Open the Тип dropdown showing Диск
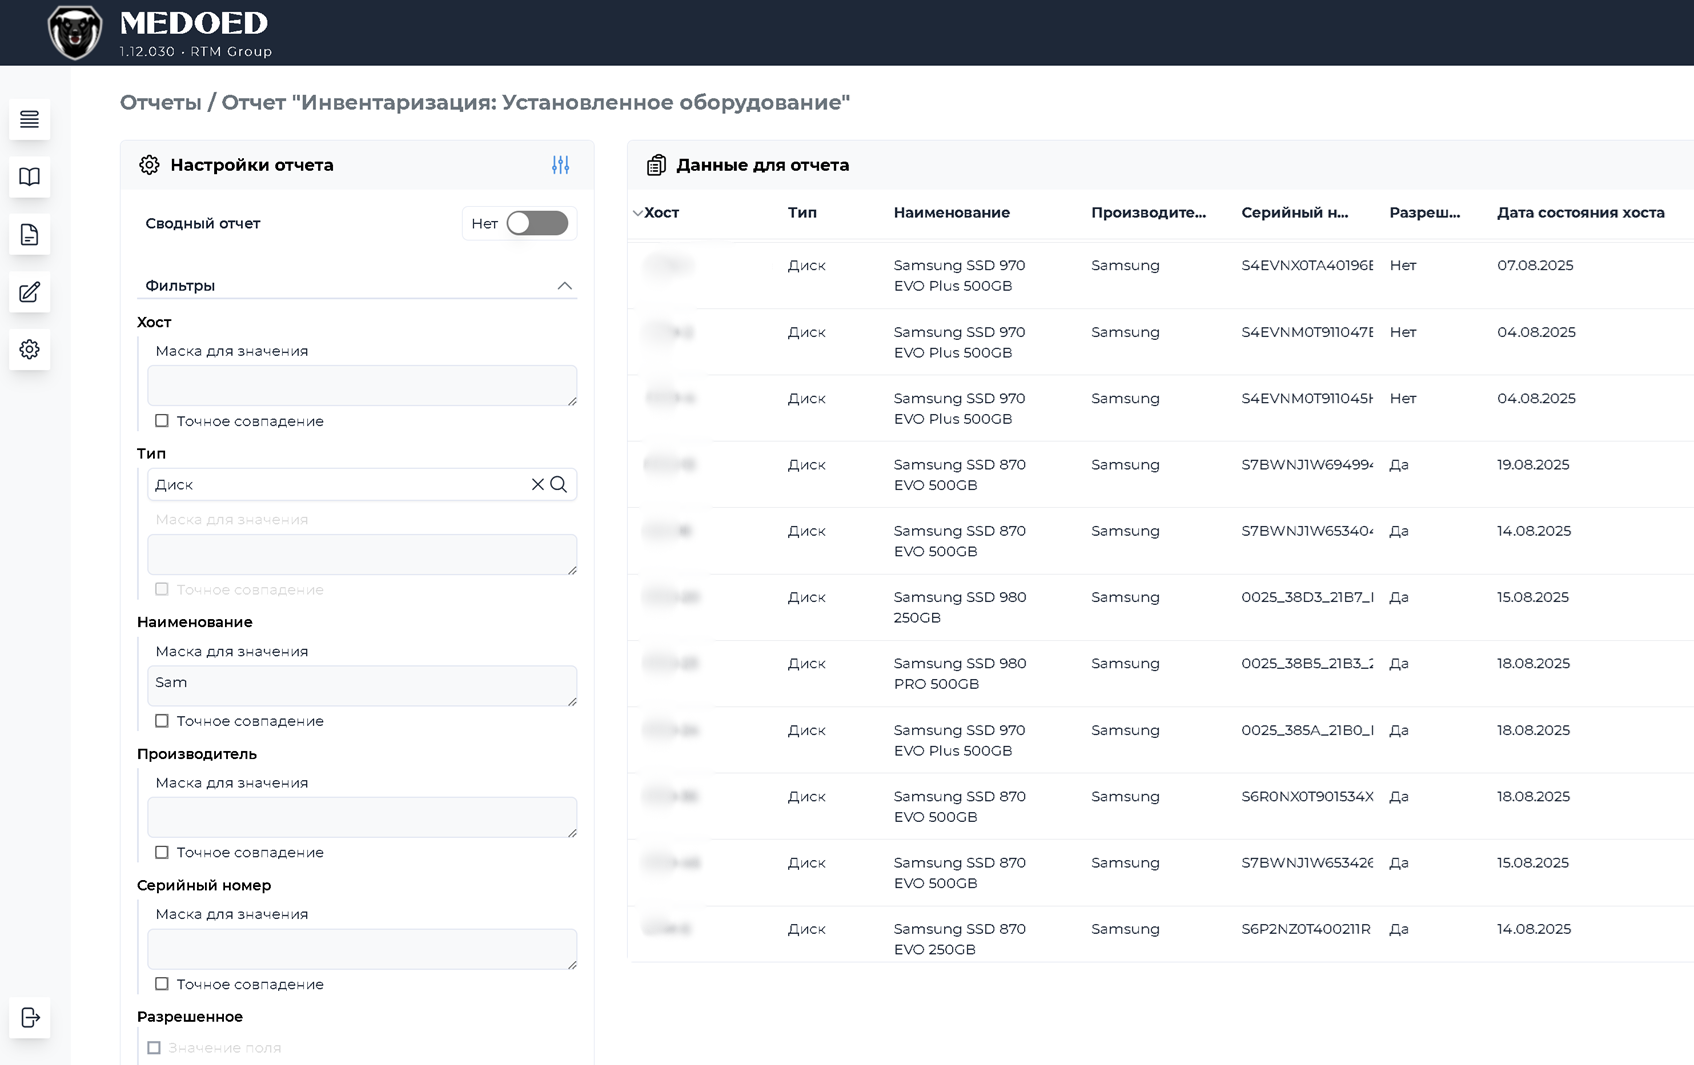 [x=340, y=484]
